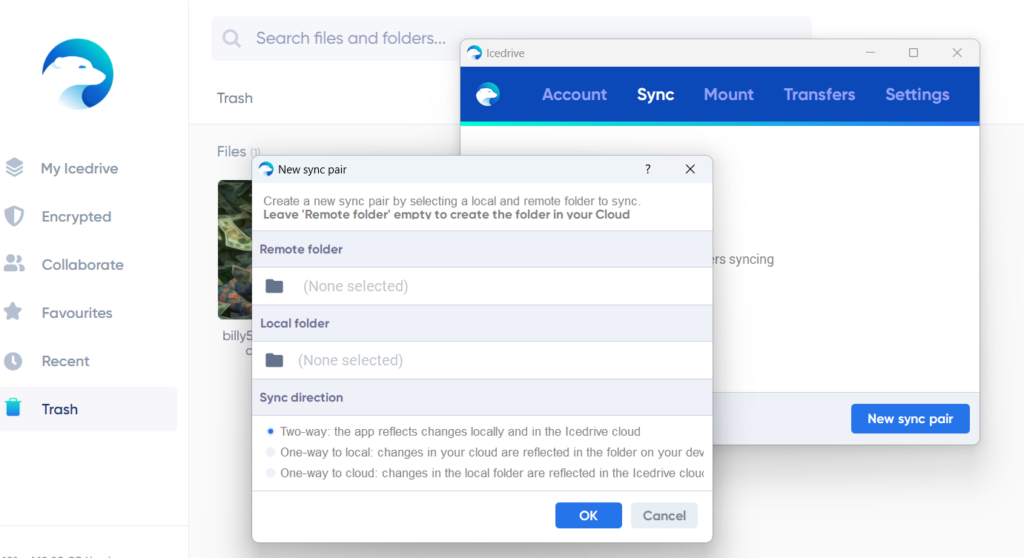Choose One-way to cloud sync option
This screenshot has width=1024, height=558.
pyautogui.click(x=270, y=473)
